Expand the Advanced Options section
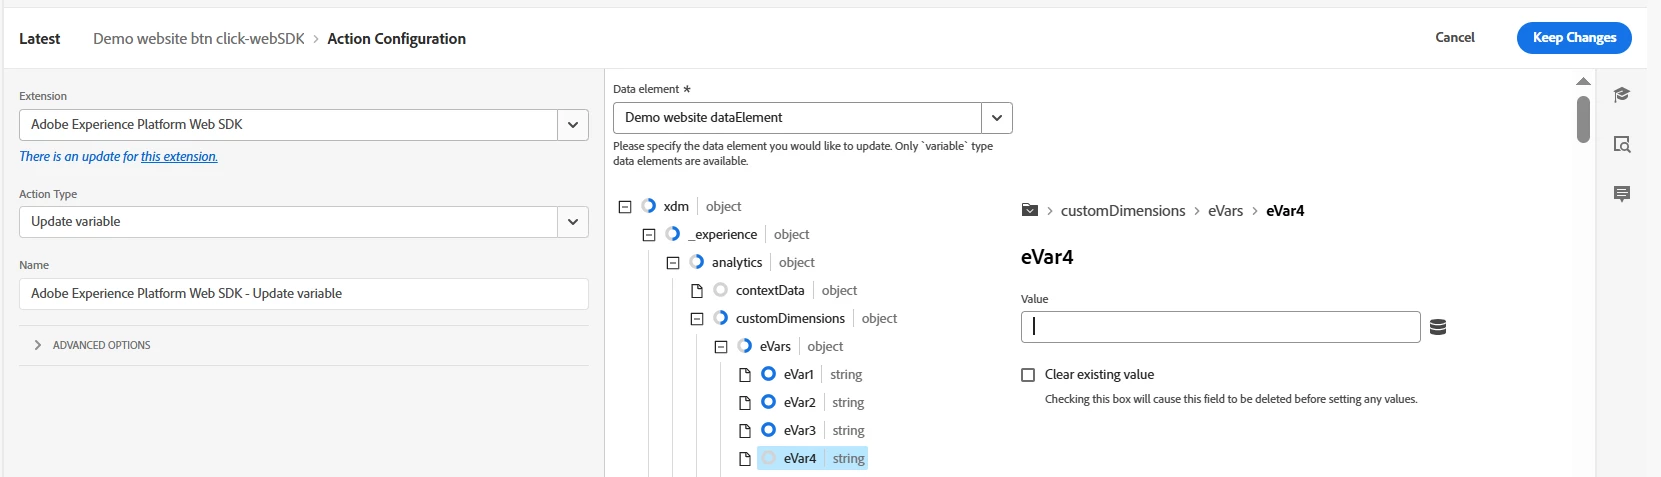 point(91,345)
